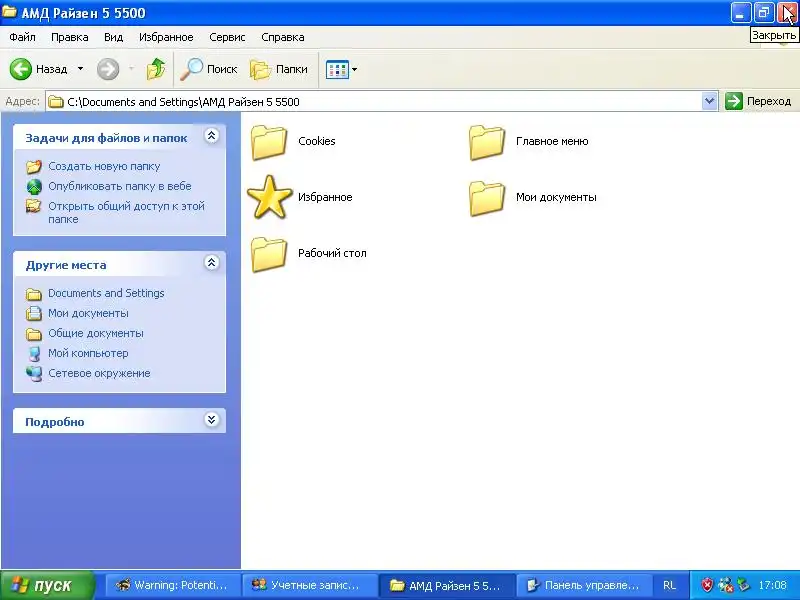Click the network connection tray icon

[726, 585]
